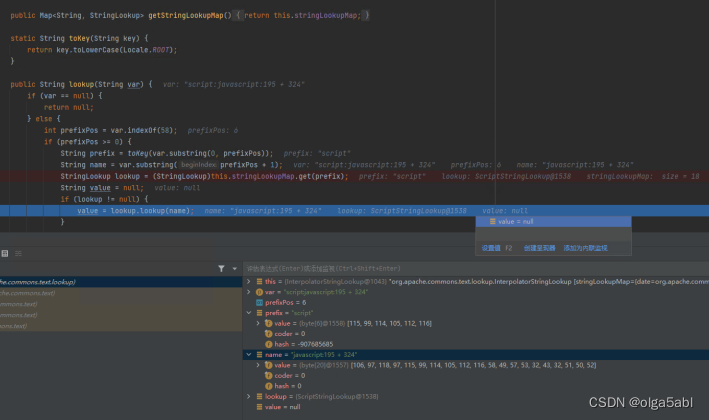This screenshot has width=709, height=420.
Task: Click the filter frames funnel icon
Action: tap(221, 269)
